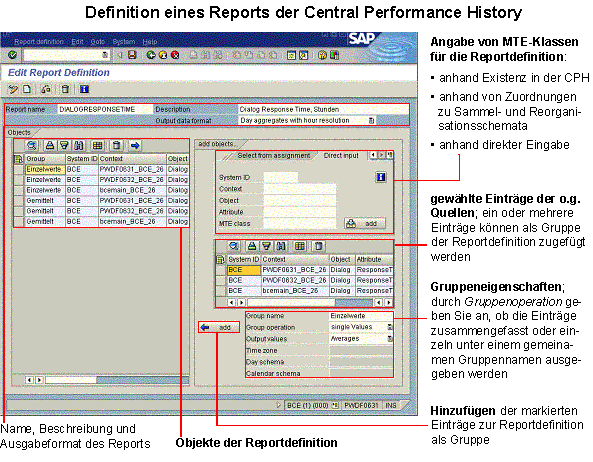Click the Create new report page icon
The image size is (593, 462).
[x=27, y=89]
